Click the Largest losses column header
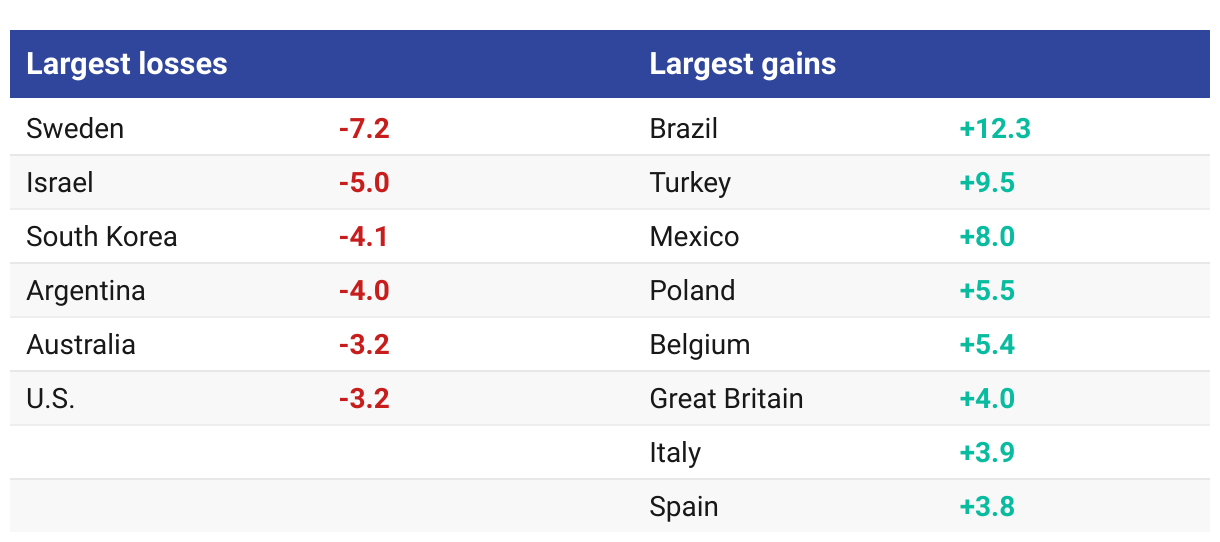This screenshot has height=542, width=1220. (127, 64)
